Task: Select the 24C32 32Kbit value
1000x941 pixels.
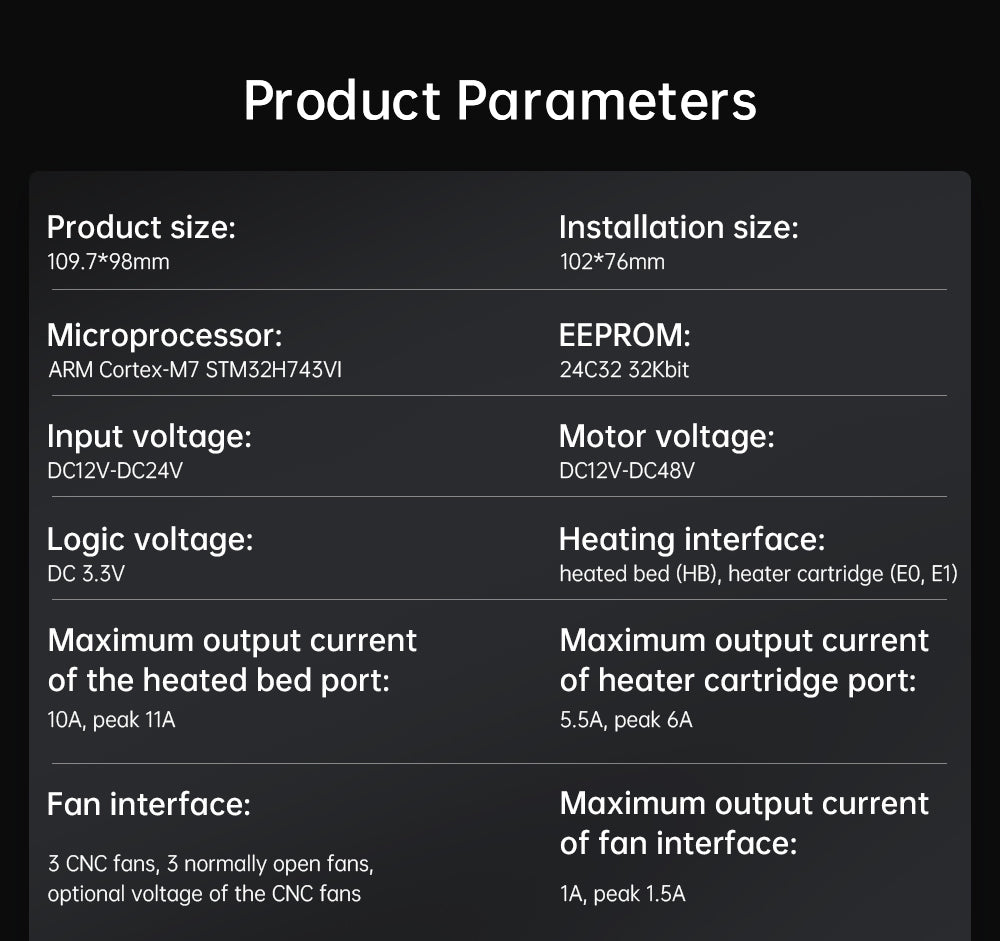Action: point(624,370)
